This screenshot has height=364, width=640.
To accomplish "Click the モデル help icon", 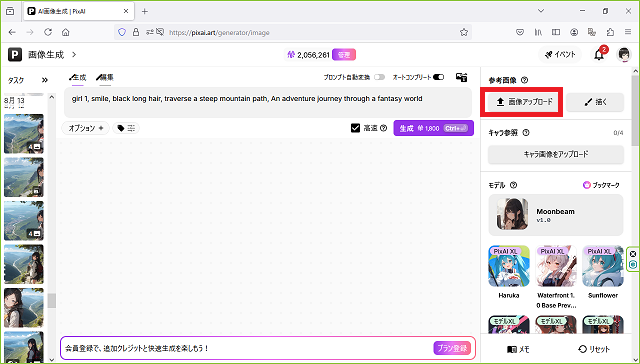I will (513, 185).
